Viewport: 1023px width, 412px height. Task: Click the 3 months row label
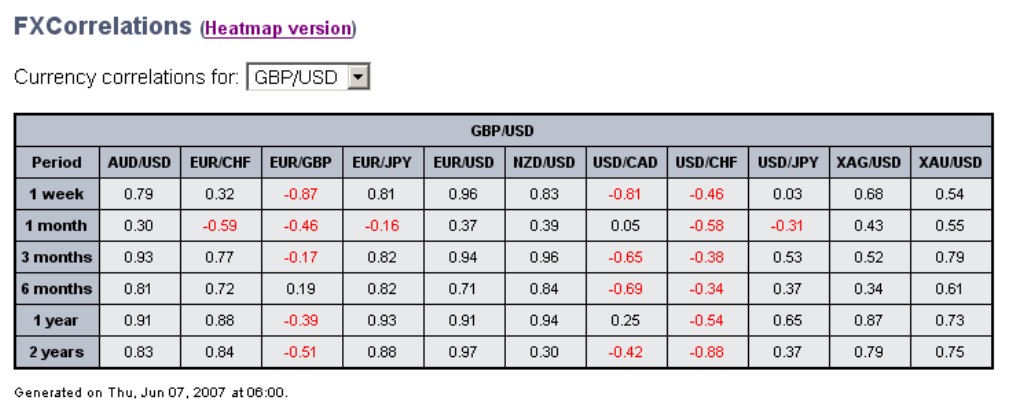coord(57,257)
